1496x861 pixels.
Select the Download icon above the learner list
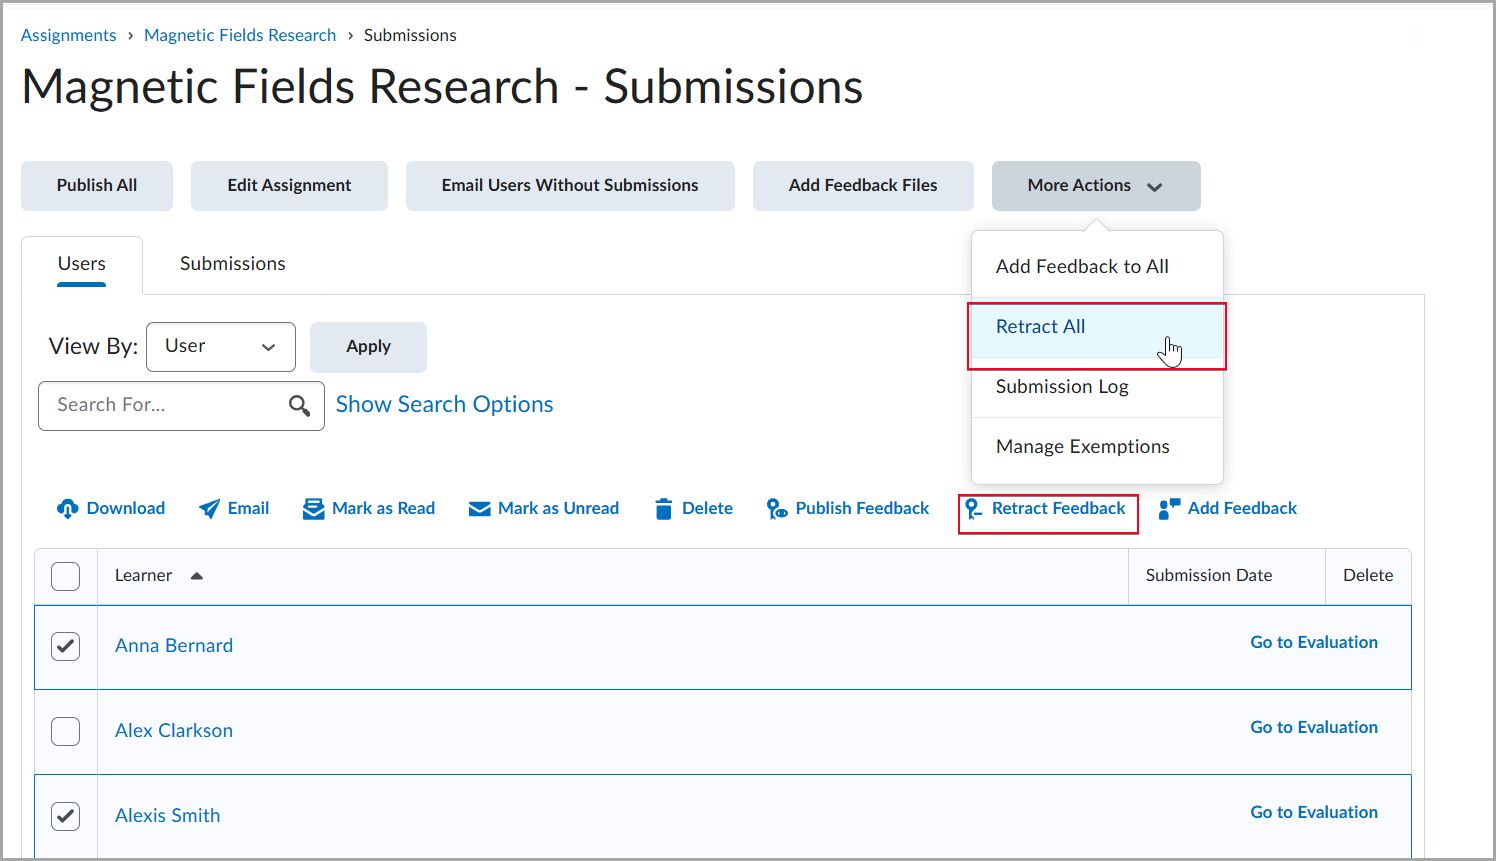pos(67,508)
